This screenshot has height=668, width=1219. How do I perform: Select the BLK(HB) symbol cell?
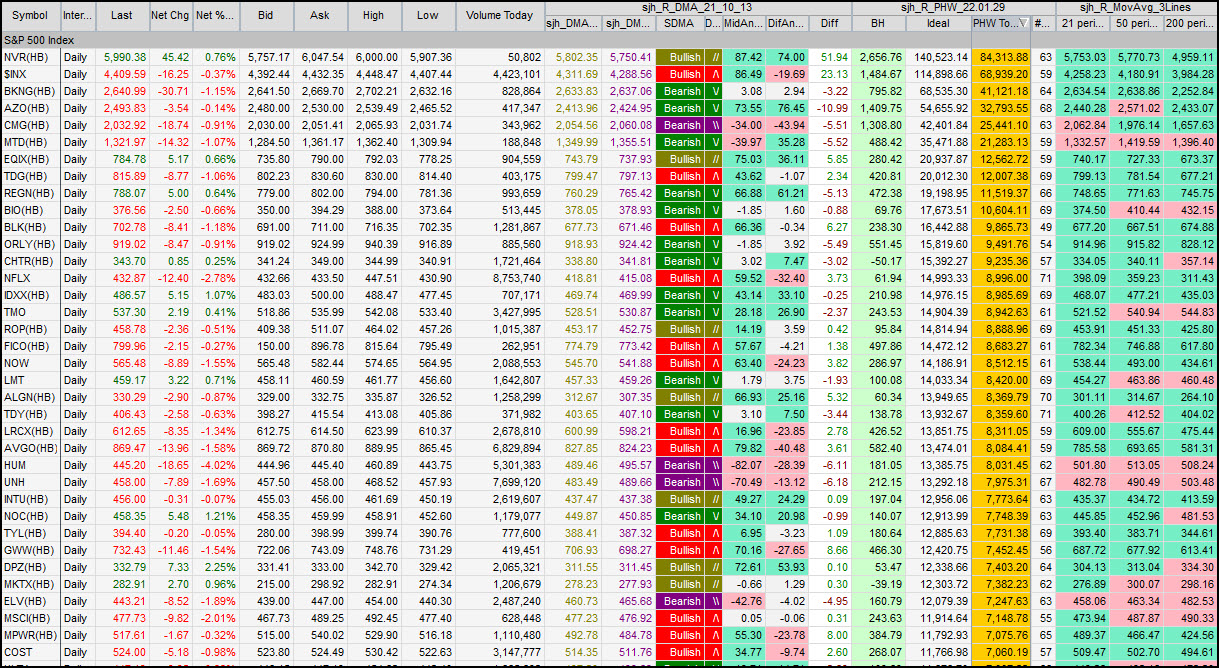click(30, 227)
